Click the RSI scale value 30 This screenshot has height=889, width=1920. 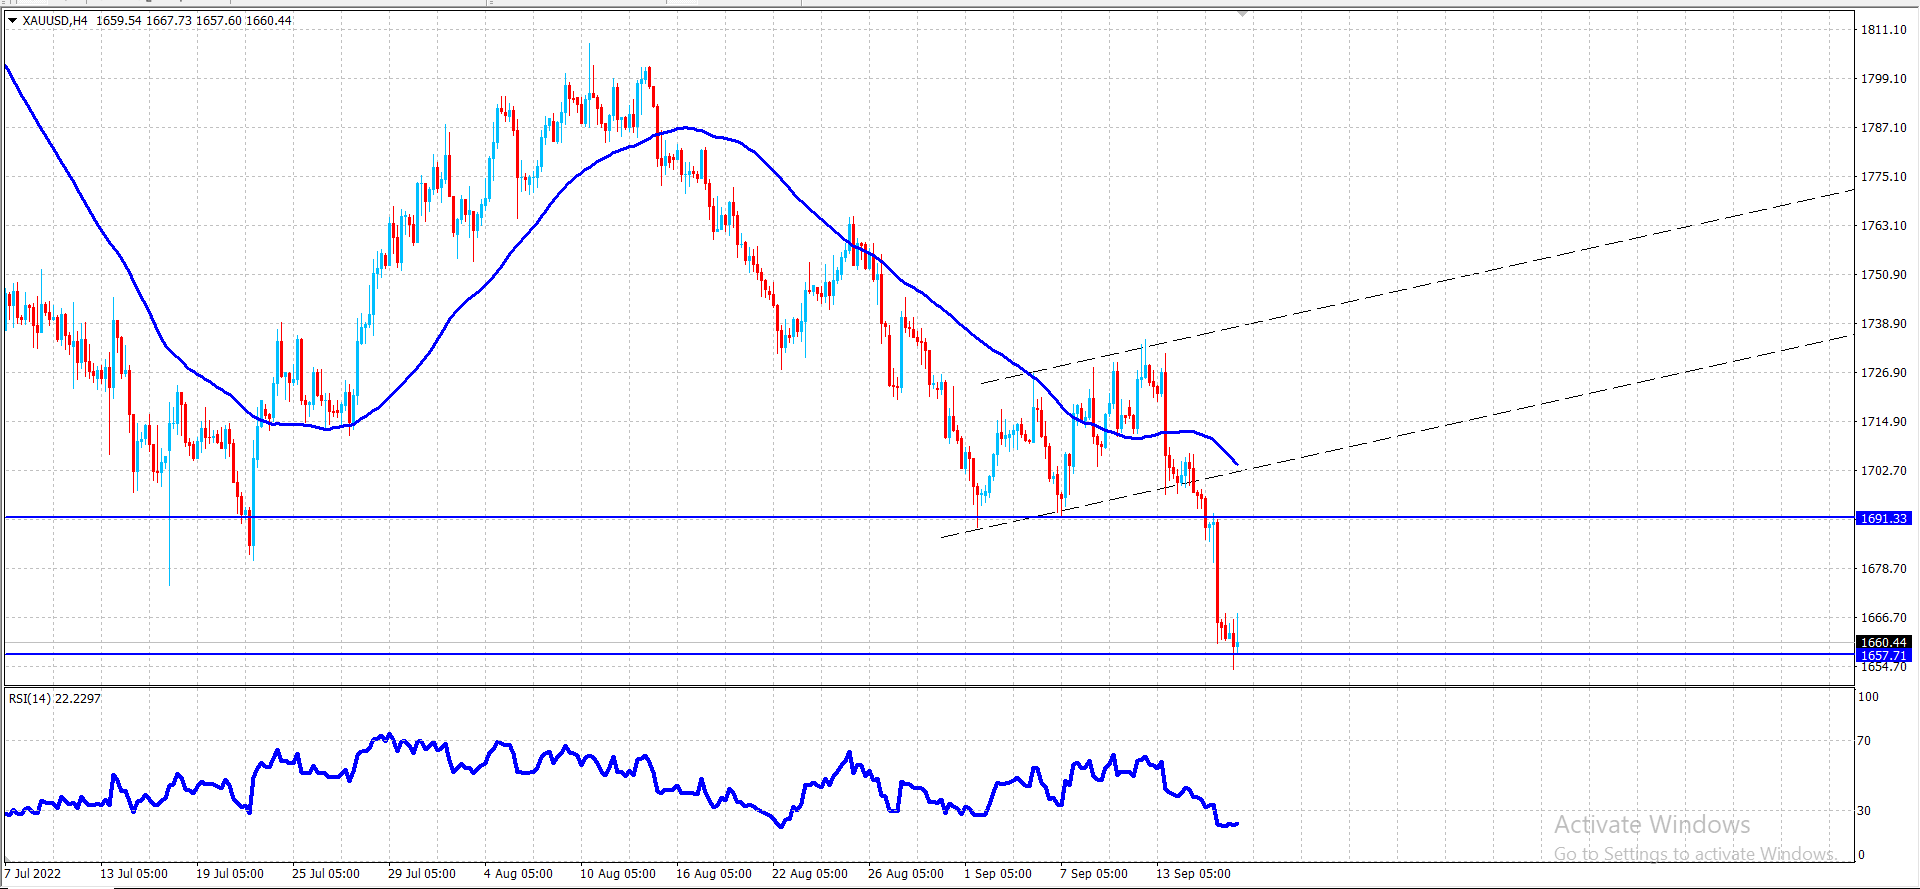pos(1864,811)
